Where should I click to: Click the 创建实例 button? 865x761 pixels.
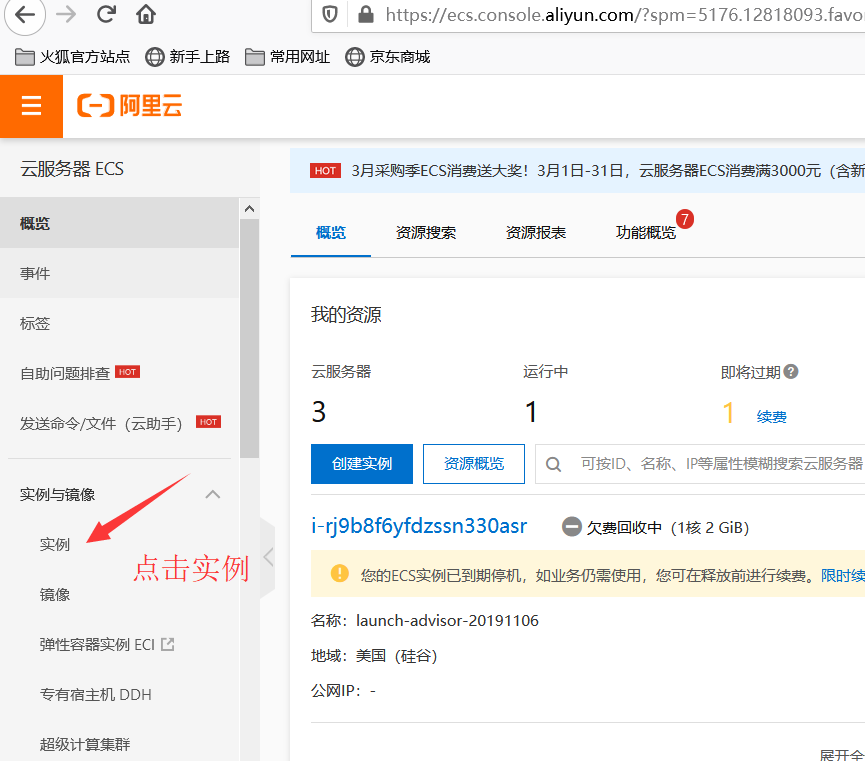[362, 464]
